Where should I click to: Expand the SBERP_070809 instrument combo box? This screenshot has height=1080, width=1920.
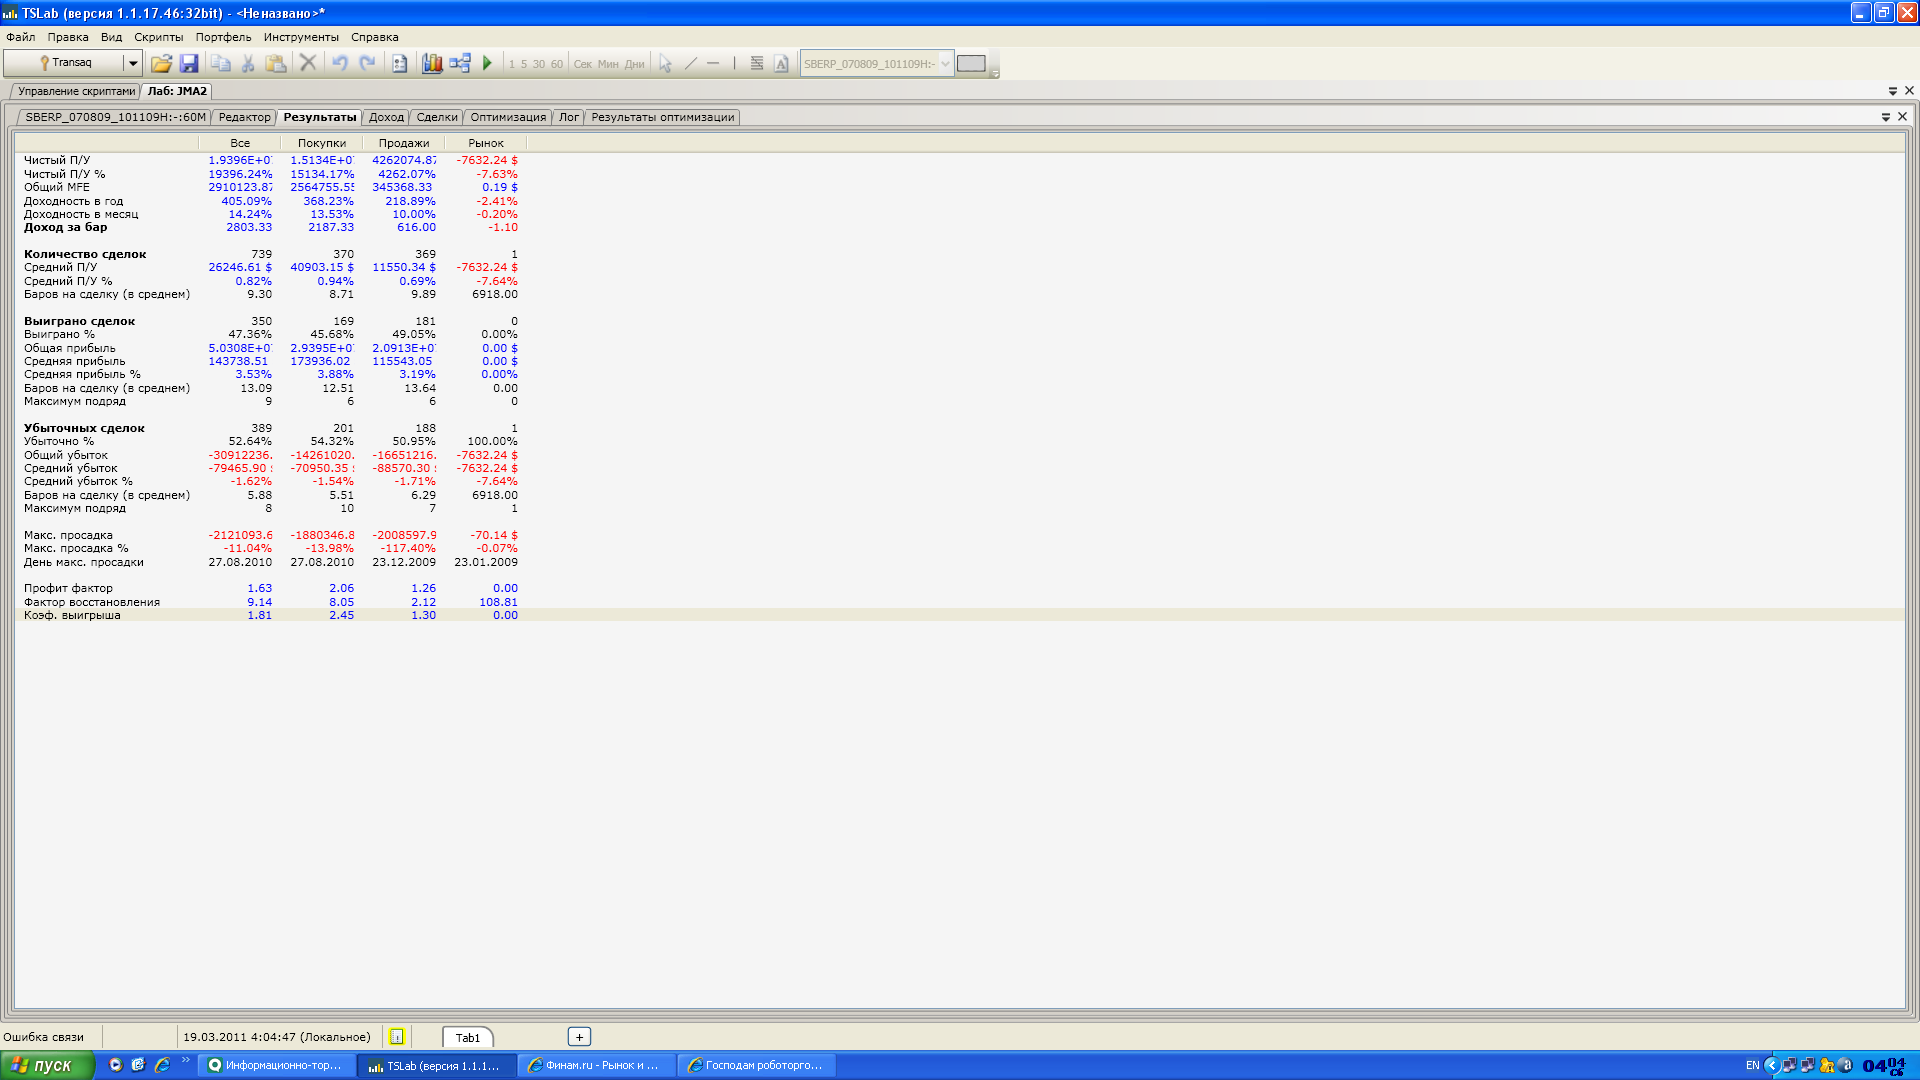[945, 63]
